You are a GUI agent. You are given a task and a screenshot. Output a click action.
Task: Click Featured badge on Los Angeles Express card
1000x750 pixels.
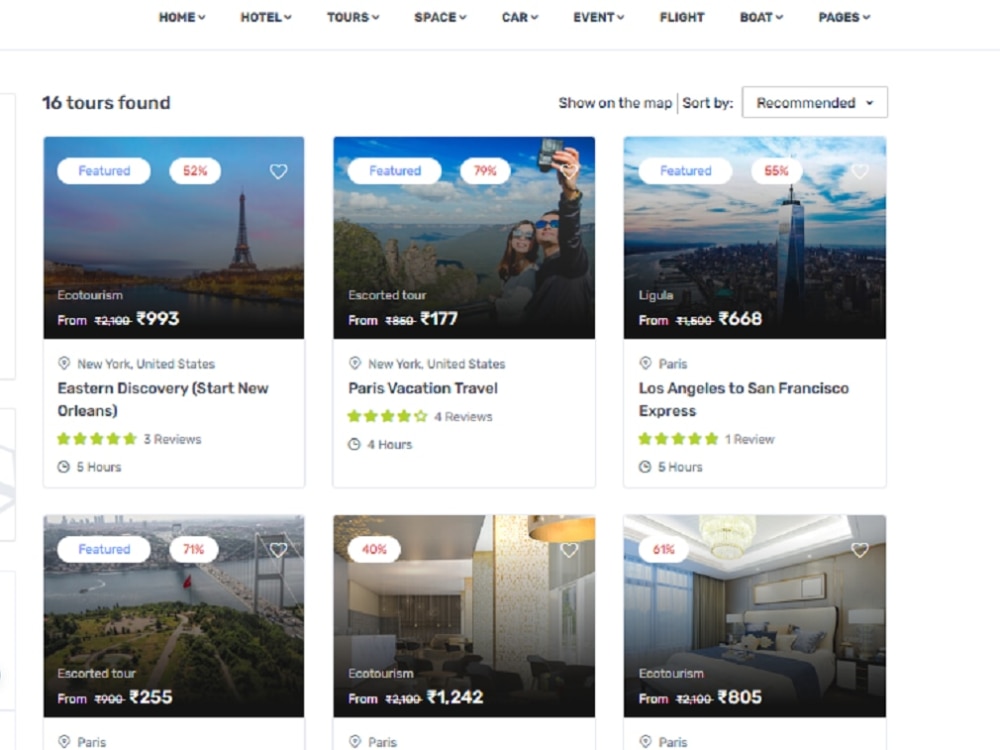(686, 171)
